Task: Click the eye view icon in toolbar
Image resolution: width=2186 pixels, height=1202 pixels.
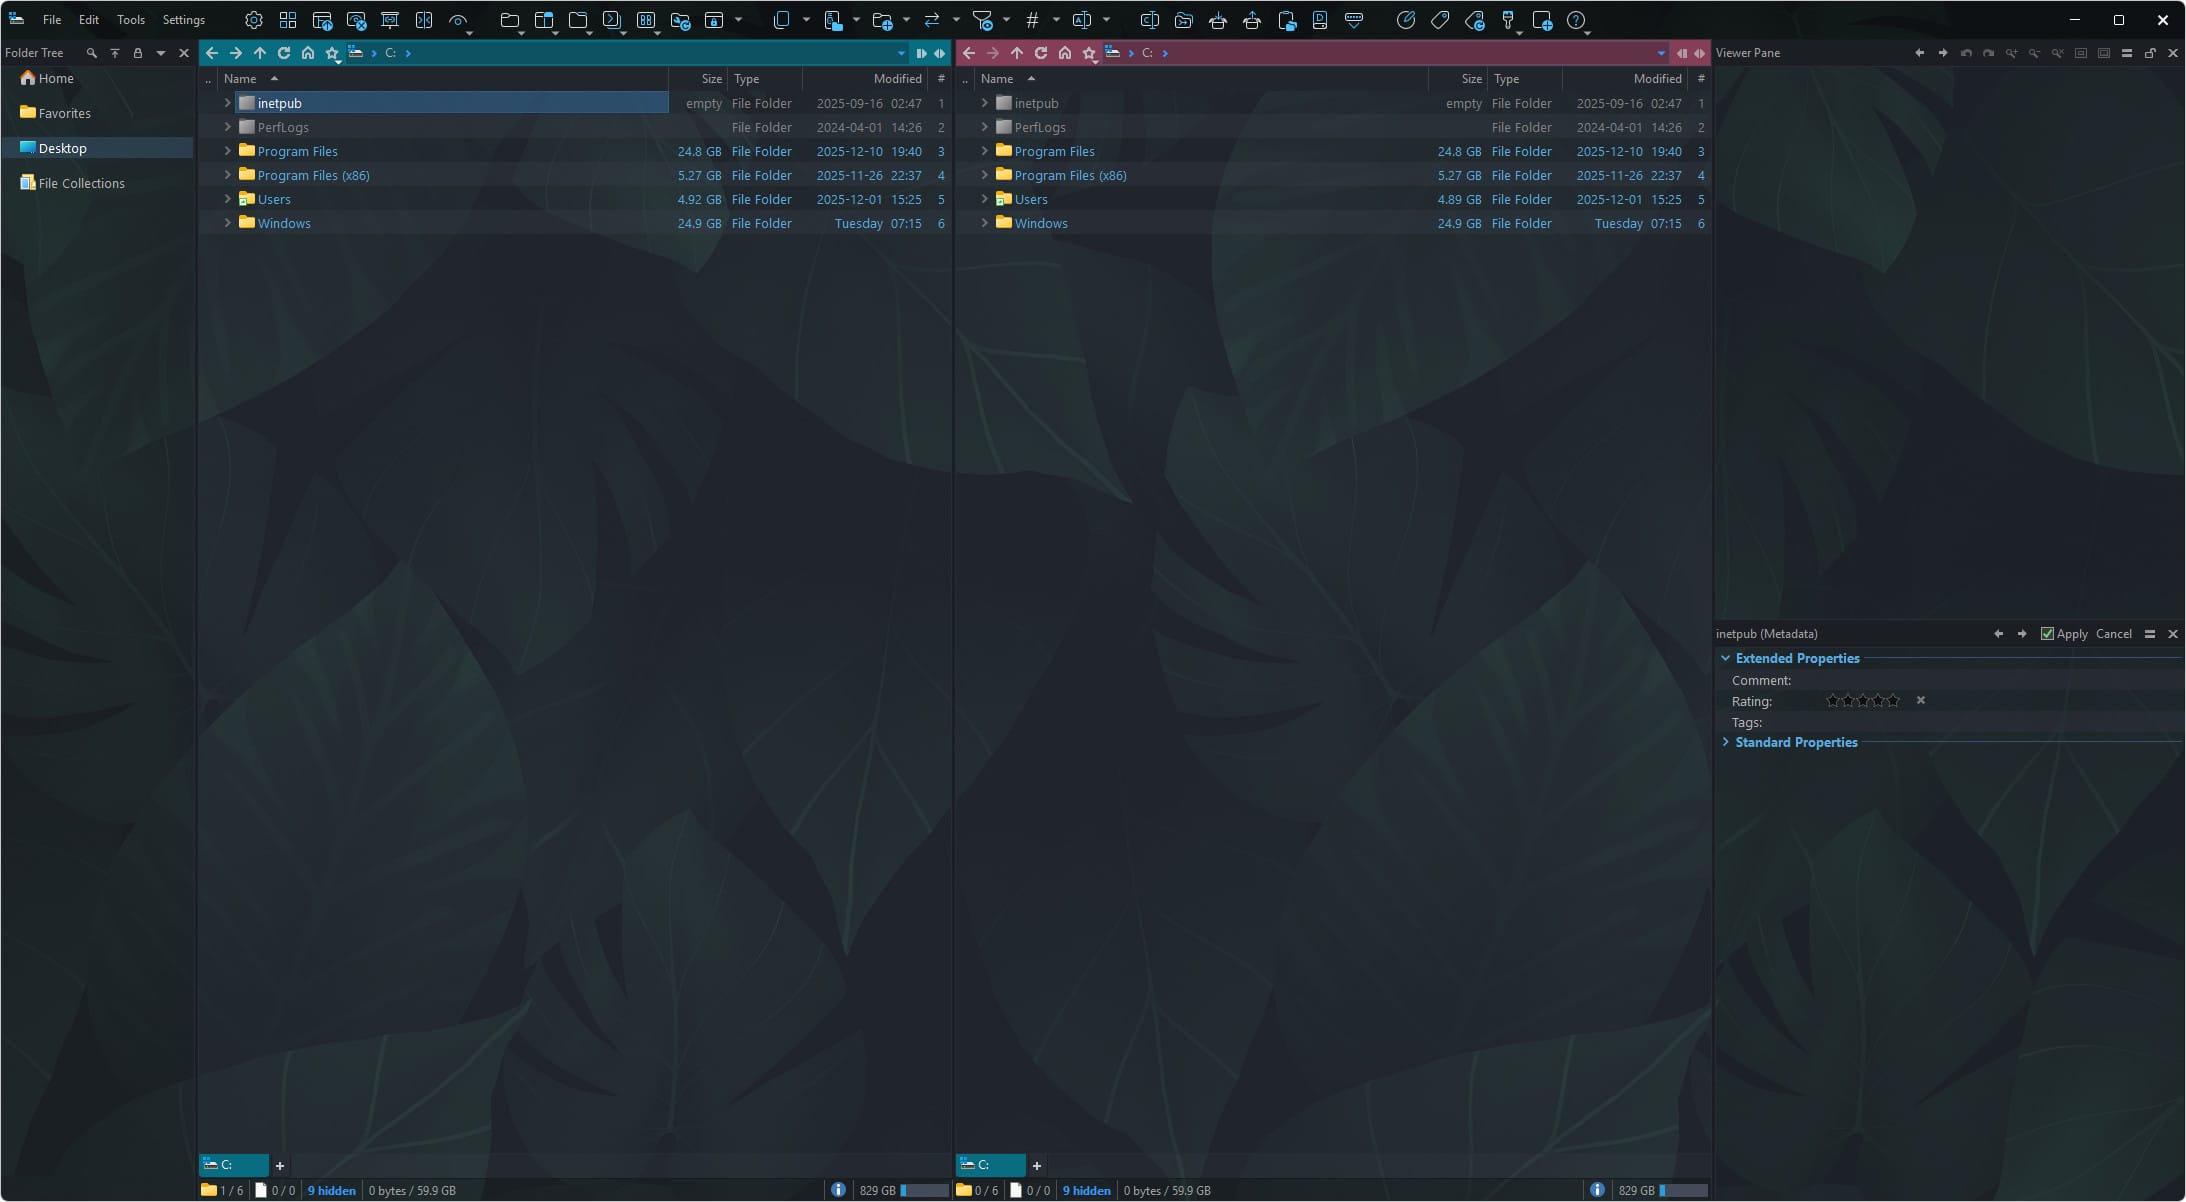Action: (x=458, y=20)
